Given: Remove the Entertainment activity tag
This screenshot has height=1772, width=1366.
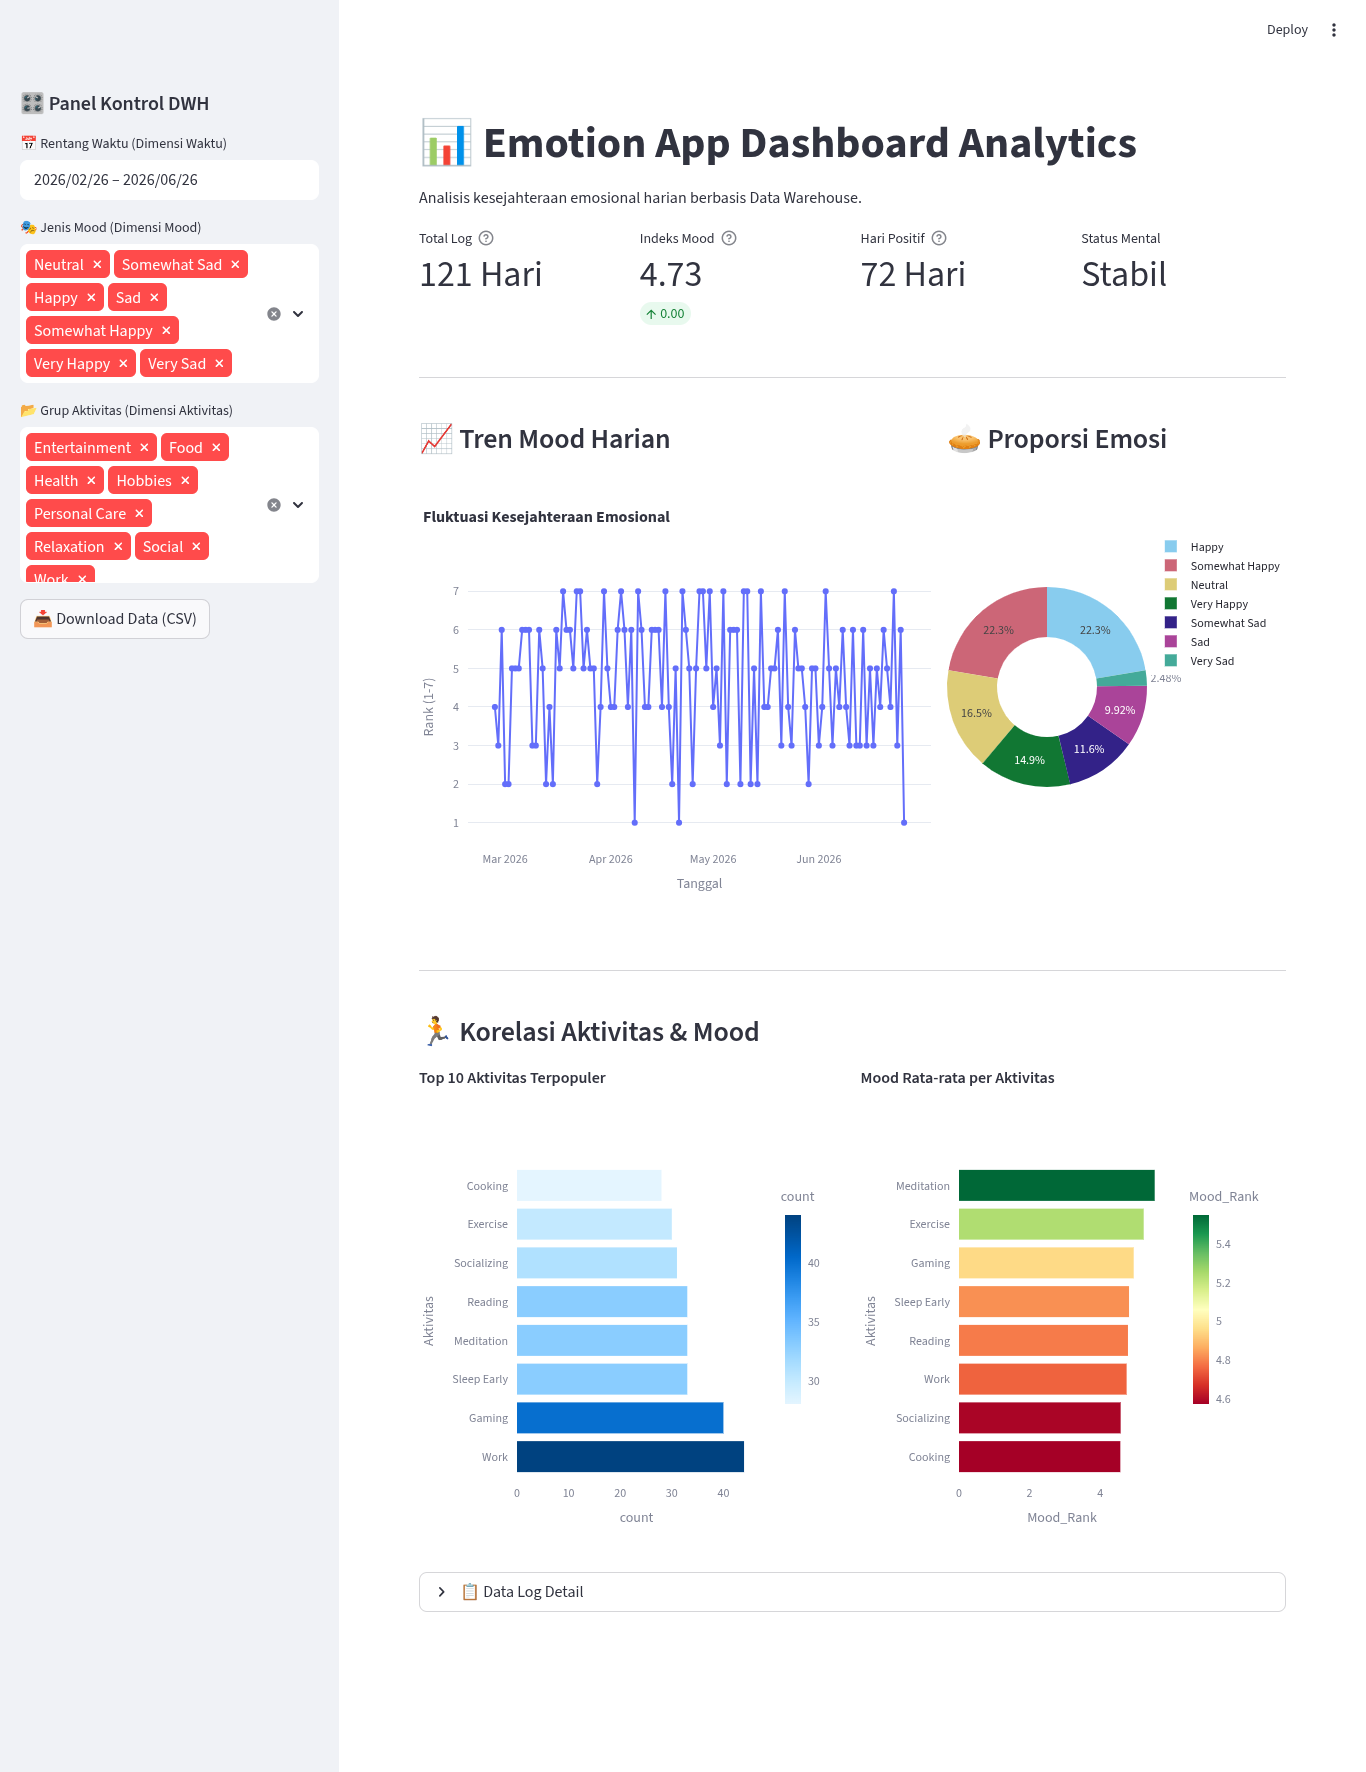Looking at the screenshot, I should click(x=144, y=448).
